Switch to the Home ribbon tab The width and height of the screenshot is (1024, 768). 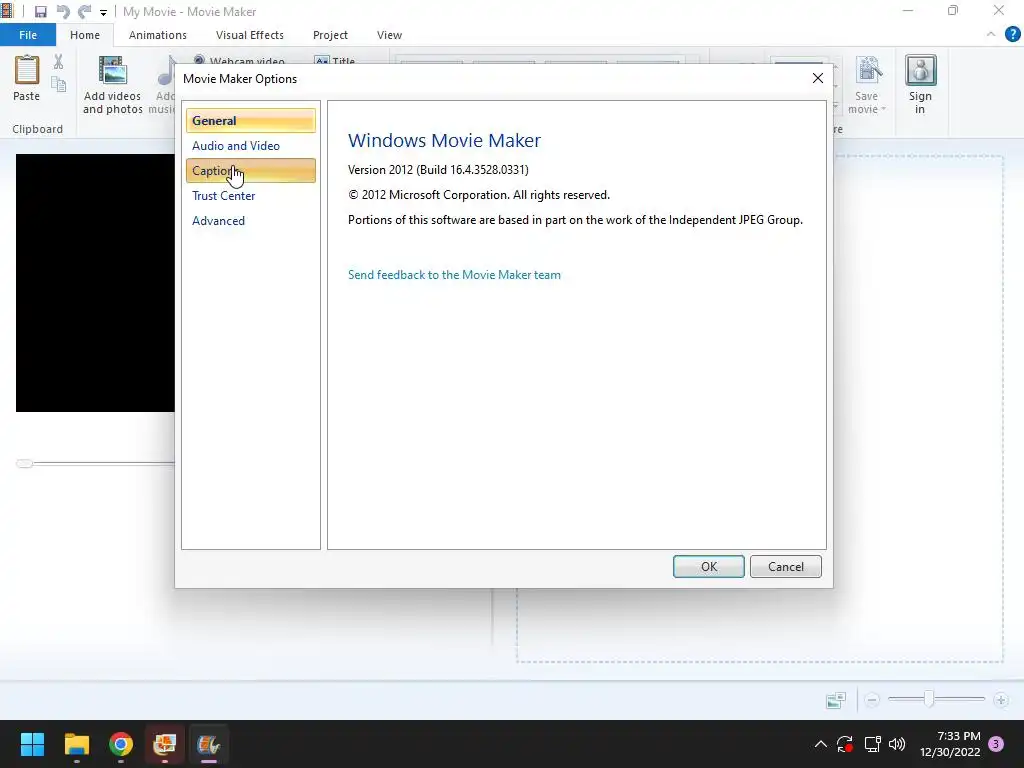(x=85, y=35)
